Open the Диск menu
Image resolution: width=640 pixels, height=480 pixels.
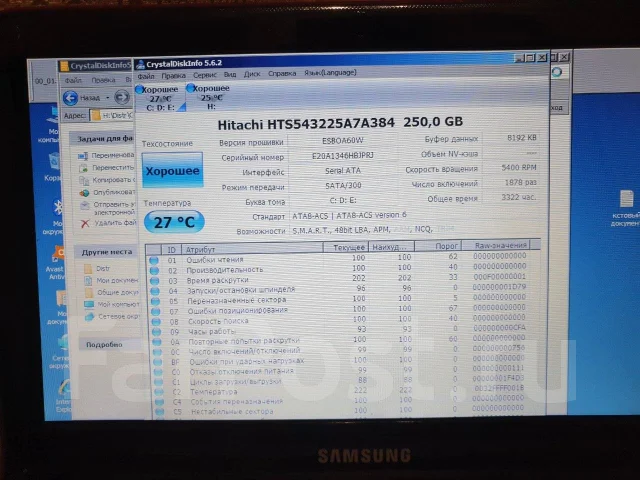click(x=252, y=74)
